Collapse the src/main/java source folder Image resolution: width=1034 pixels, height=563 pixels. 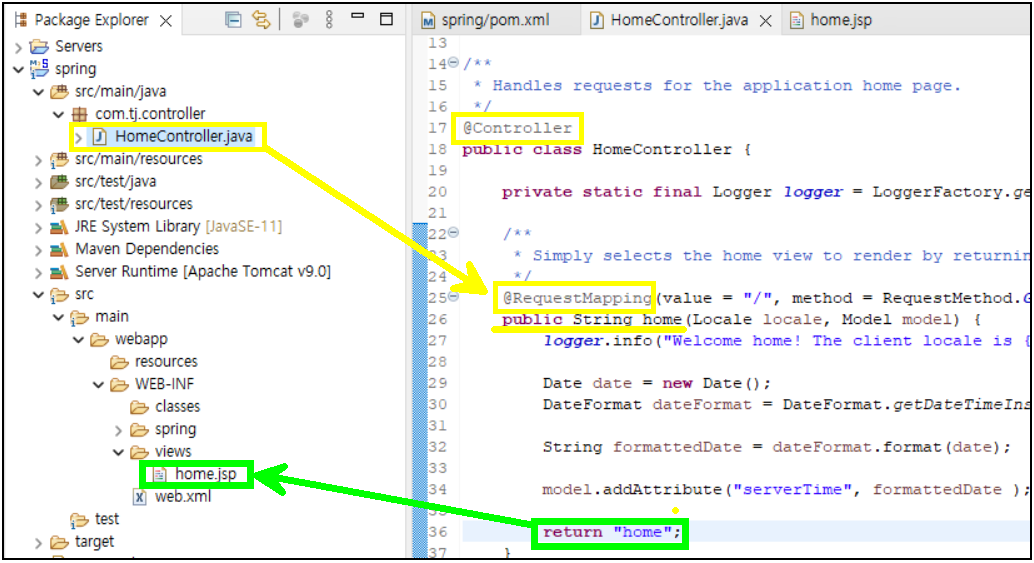point(38,92)
